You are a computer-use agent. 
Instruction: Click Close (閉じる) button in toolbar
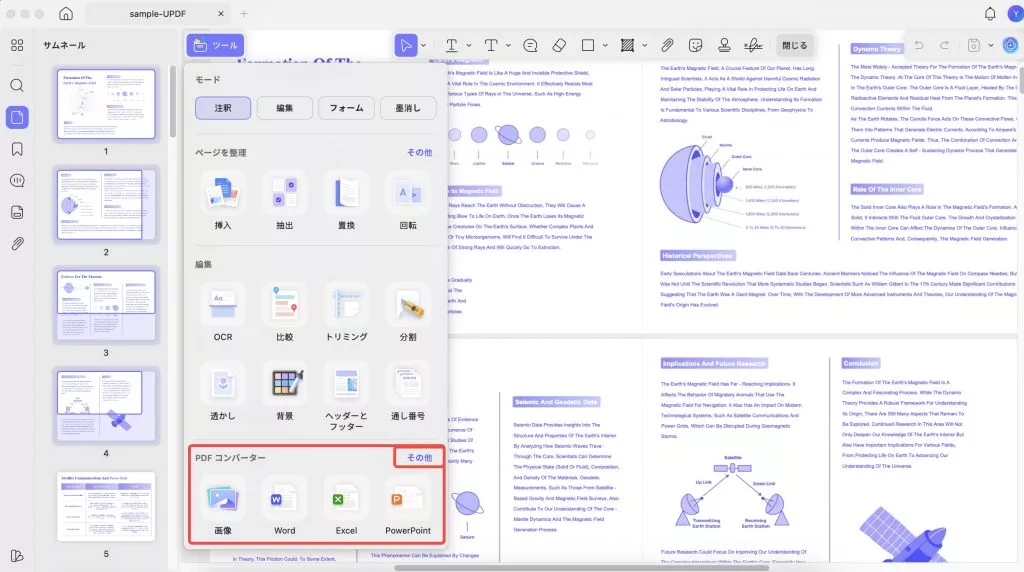[x=795, y=45]
